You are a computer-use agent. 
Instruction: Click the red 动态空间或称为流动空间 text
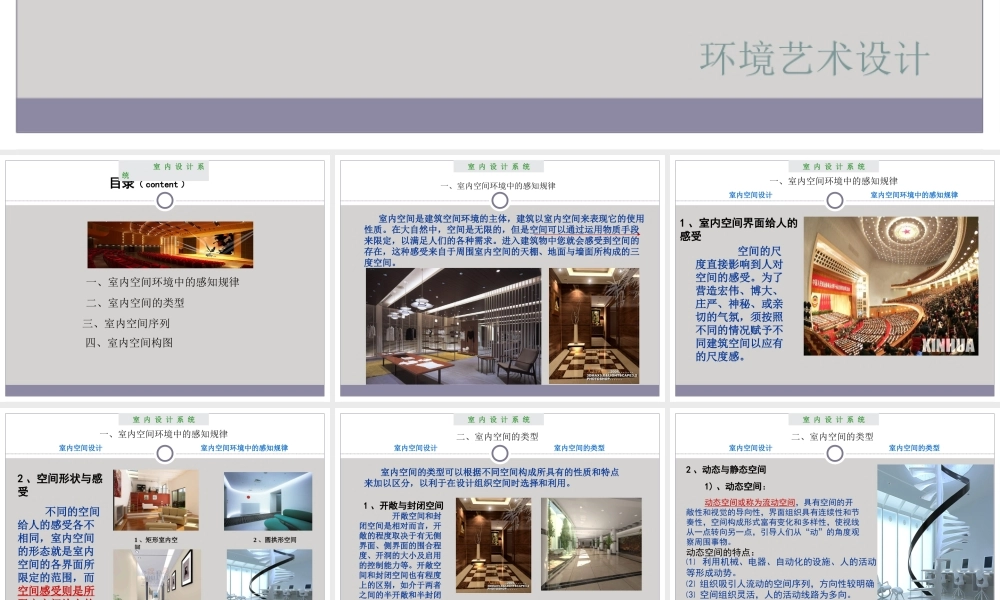coord(750,502)
